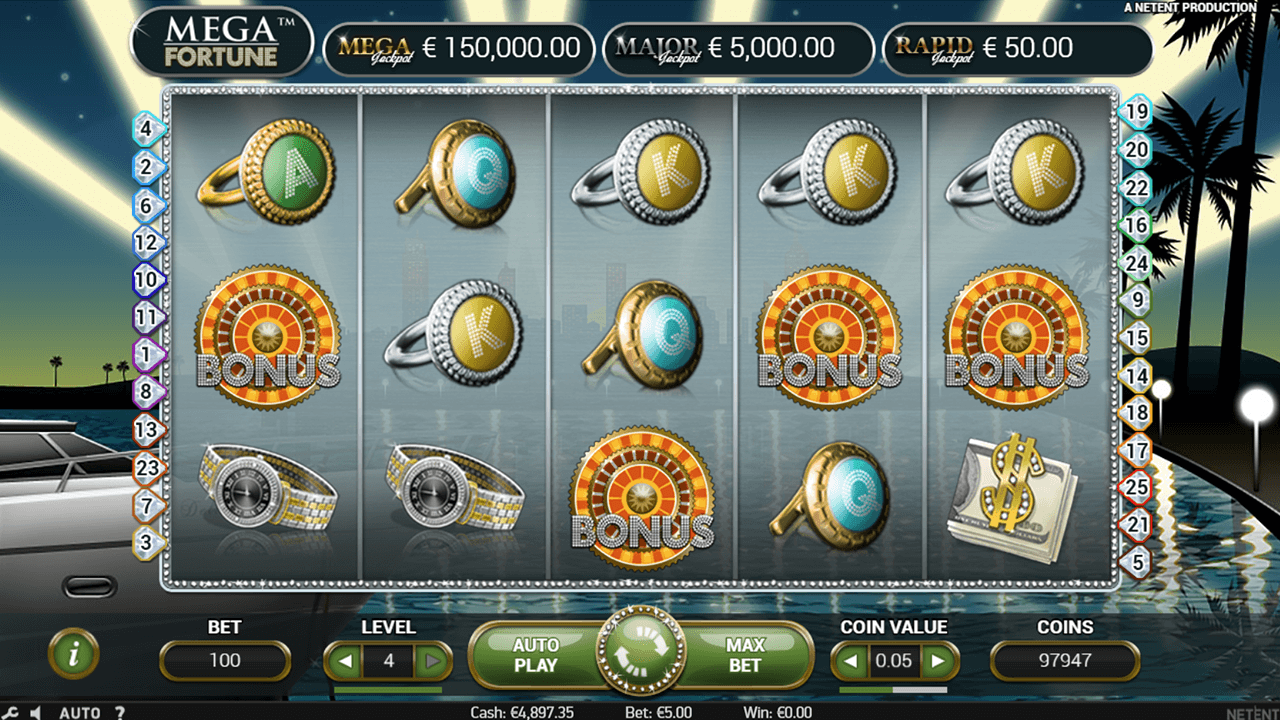
Task: Toggle AUTO in the bottom bar
Action: [x=79, y=712]
